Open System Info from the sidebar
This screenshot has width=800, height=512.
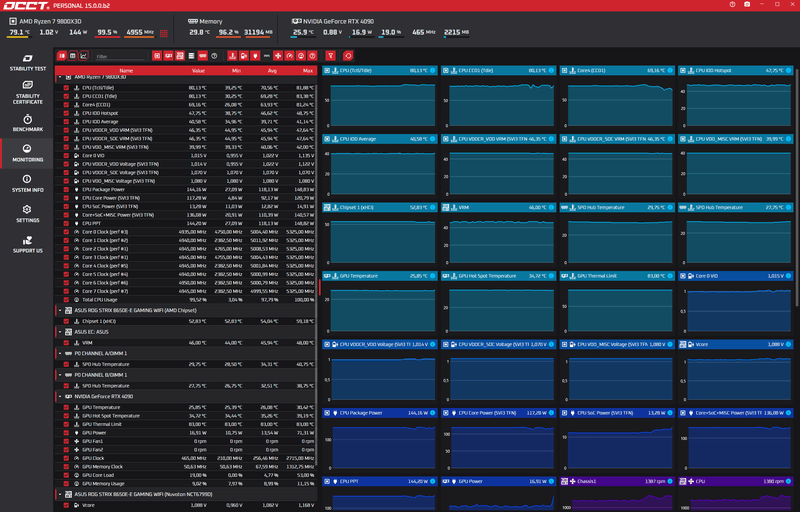pyautogui.click(x=27, y=182)
